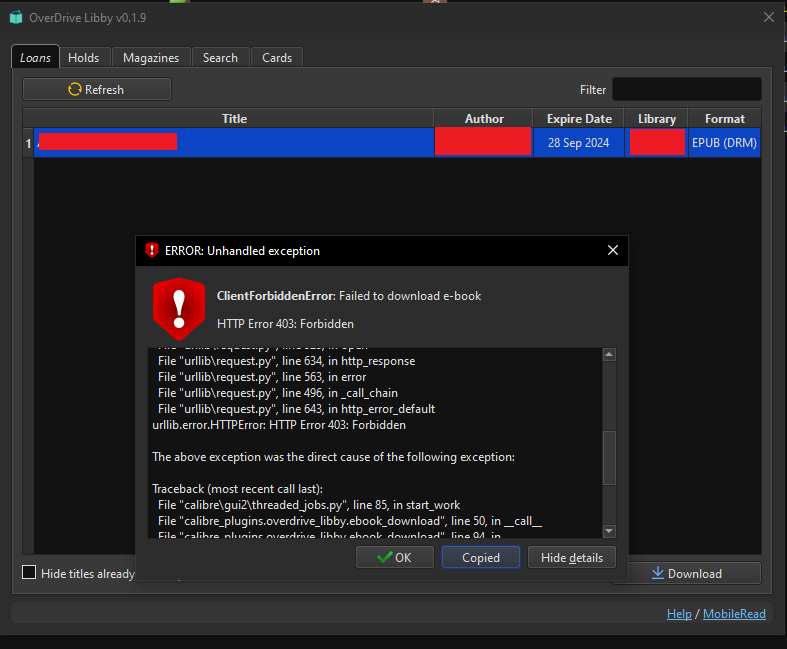Image resolution: width=787 pixels, height=649 pixels.
Task: Click the 'line 634, in http_response' traceback line
Action: click(x=287, y=361)
